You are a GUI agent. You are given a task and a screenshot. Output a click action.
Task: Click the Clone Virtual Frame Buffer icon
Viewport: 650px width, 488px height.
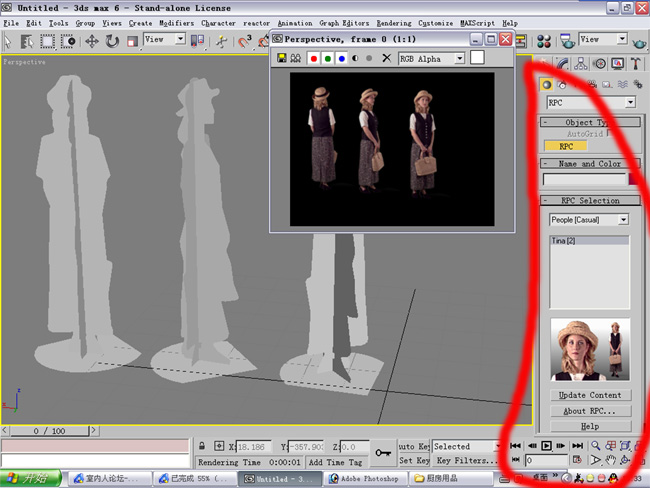296,59
